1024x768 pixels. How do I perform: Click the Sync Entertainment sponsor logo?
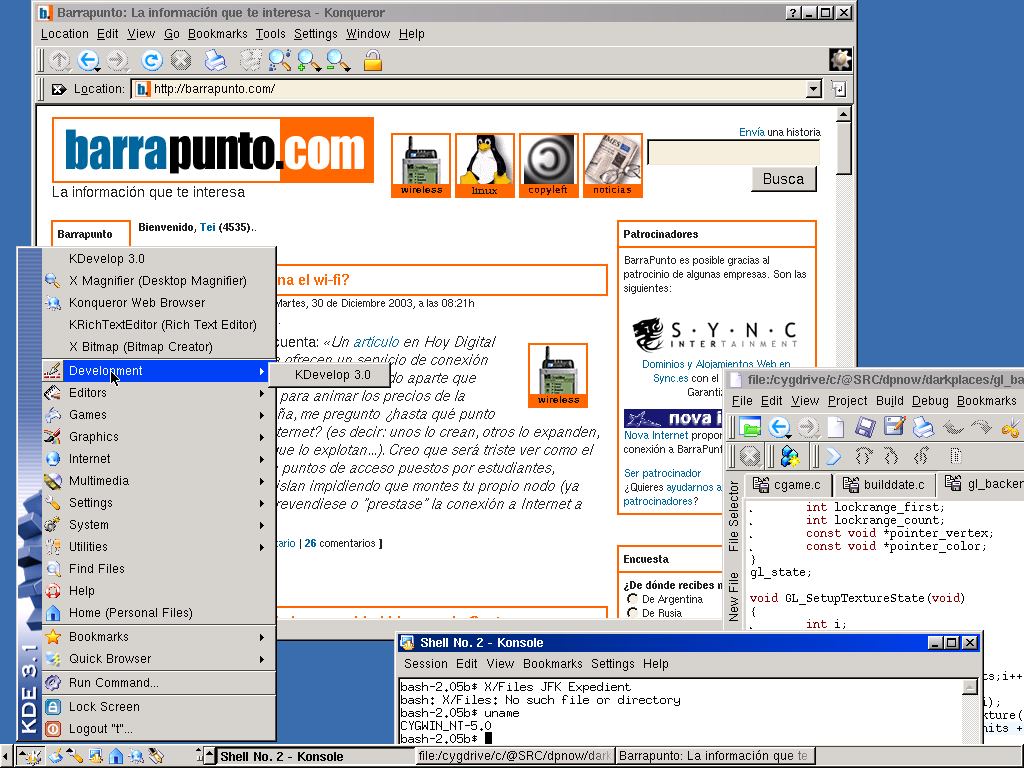click(x=714, y=334)
